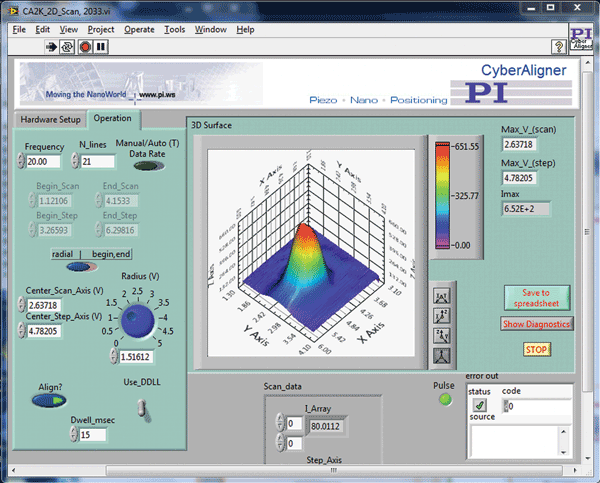Click the Radius value stepper arrows

(114, 356)
